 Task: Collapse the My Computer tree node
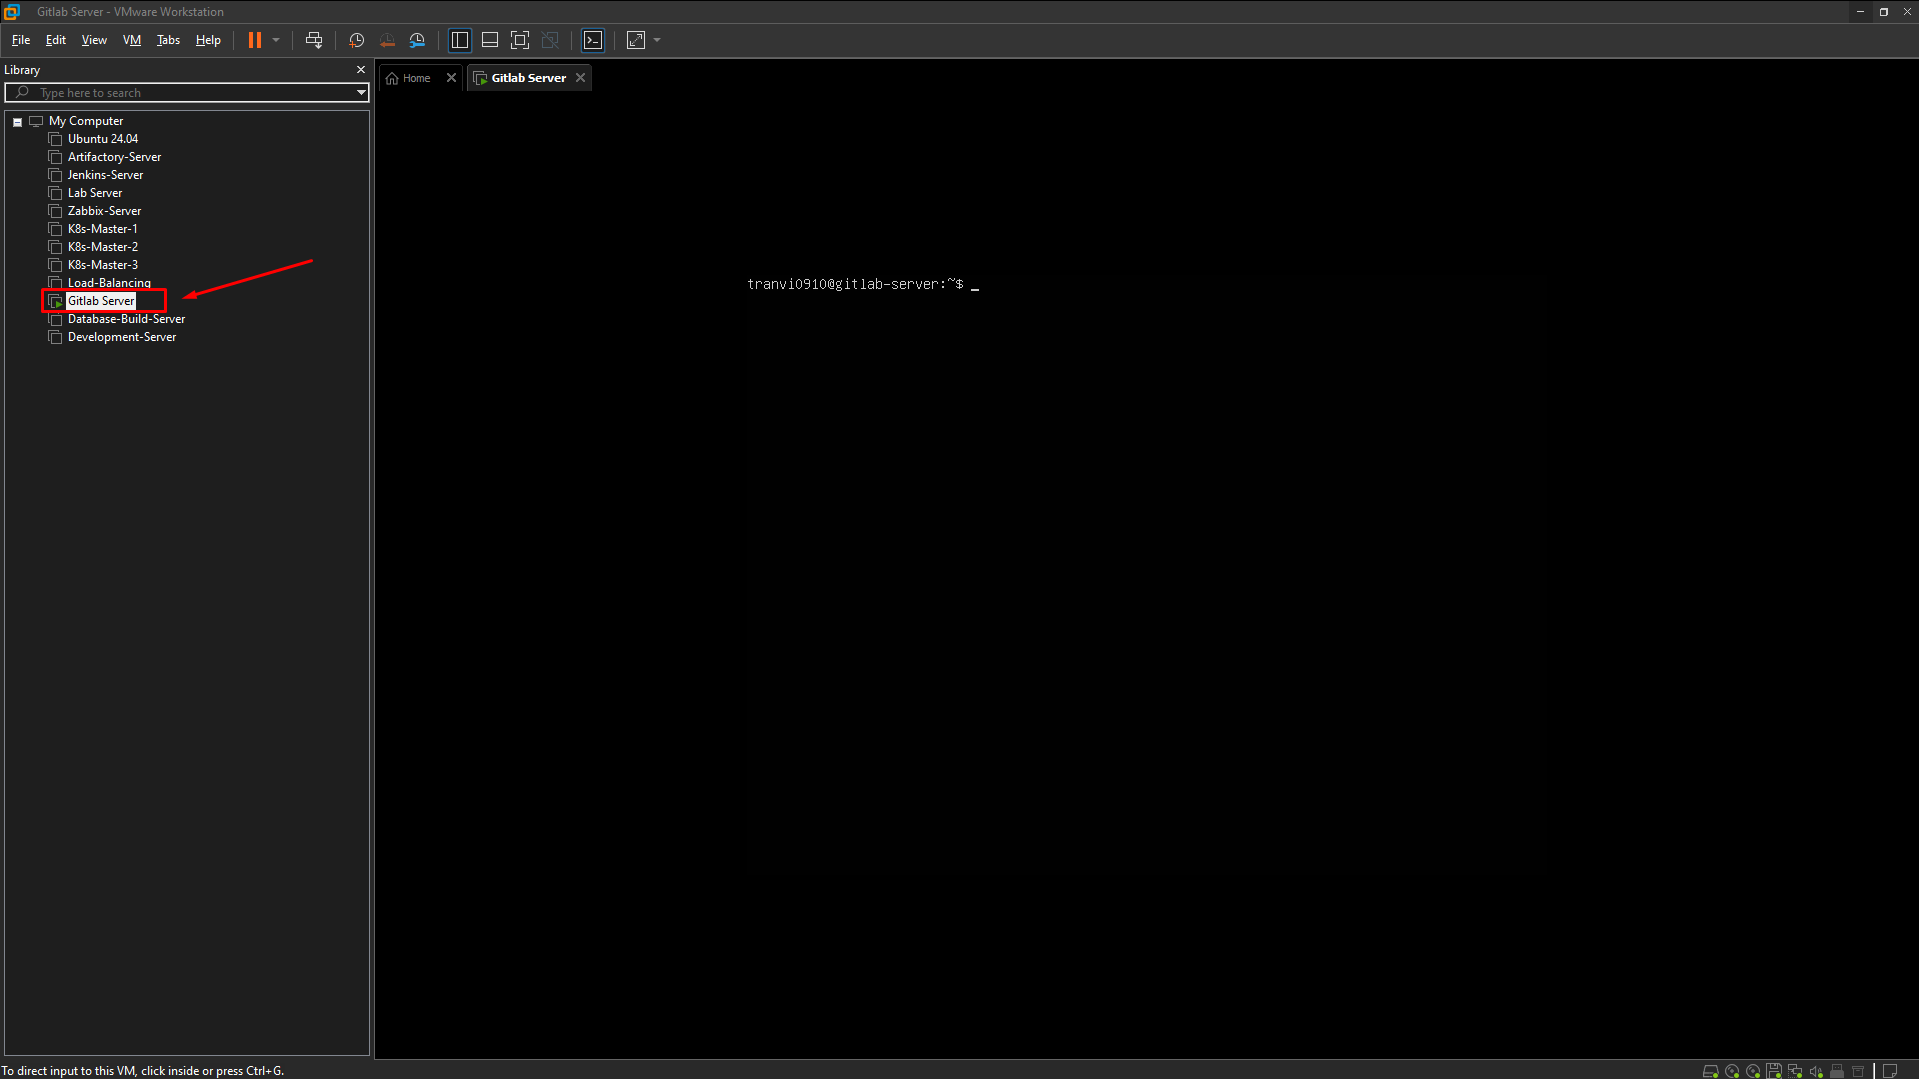tap(17, 122)
